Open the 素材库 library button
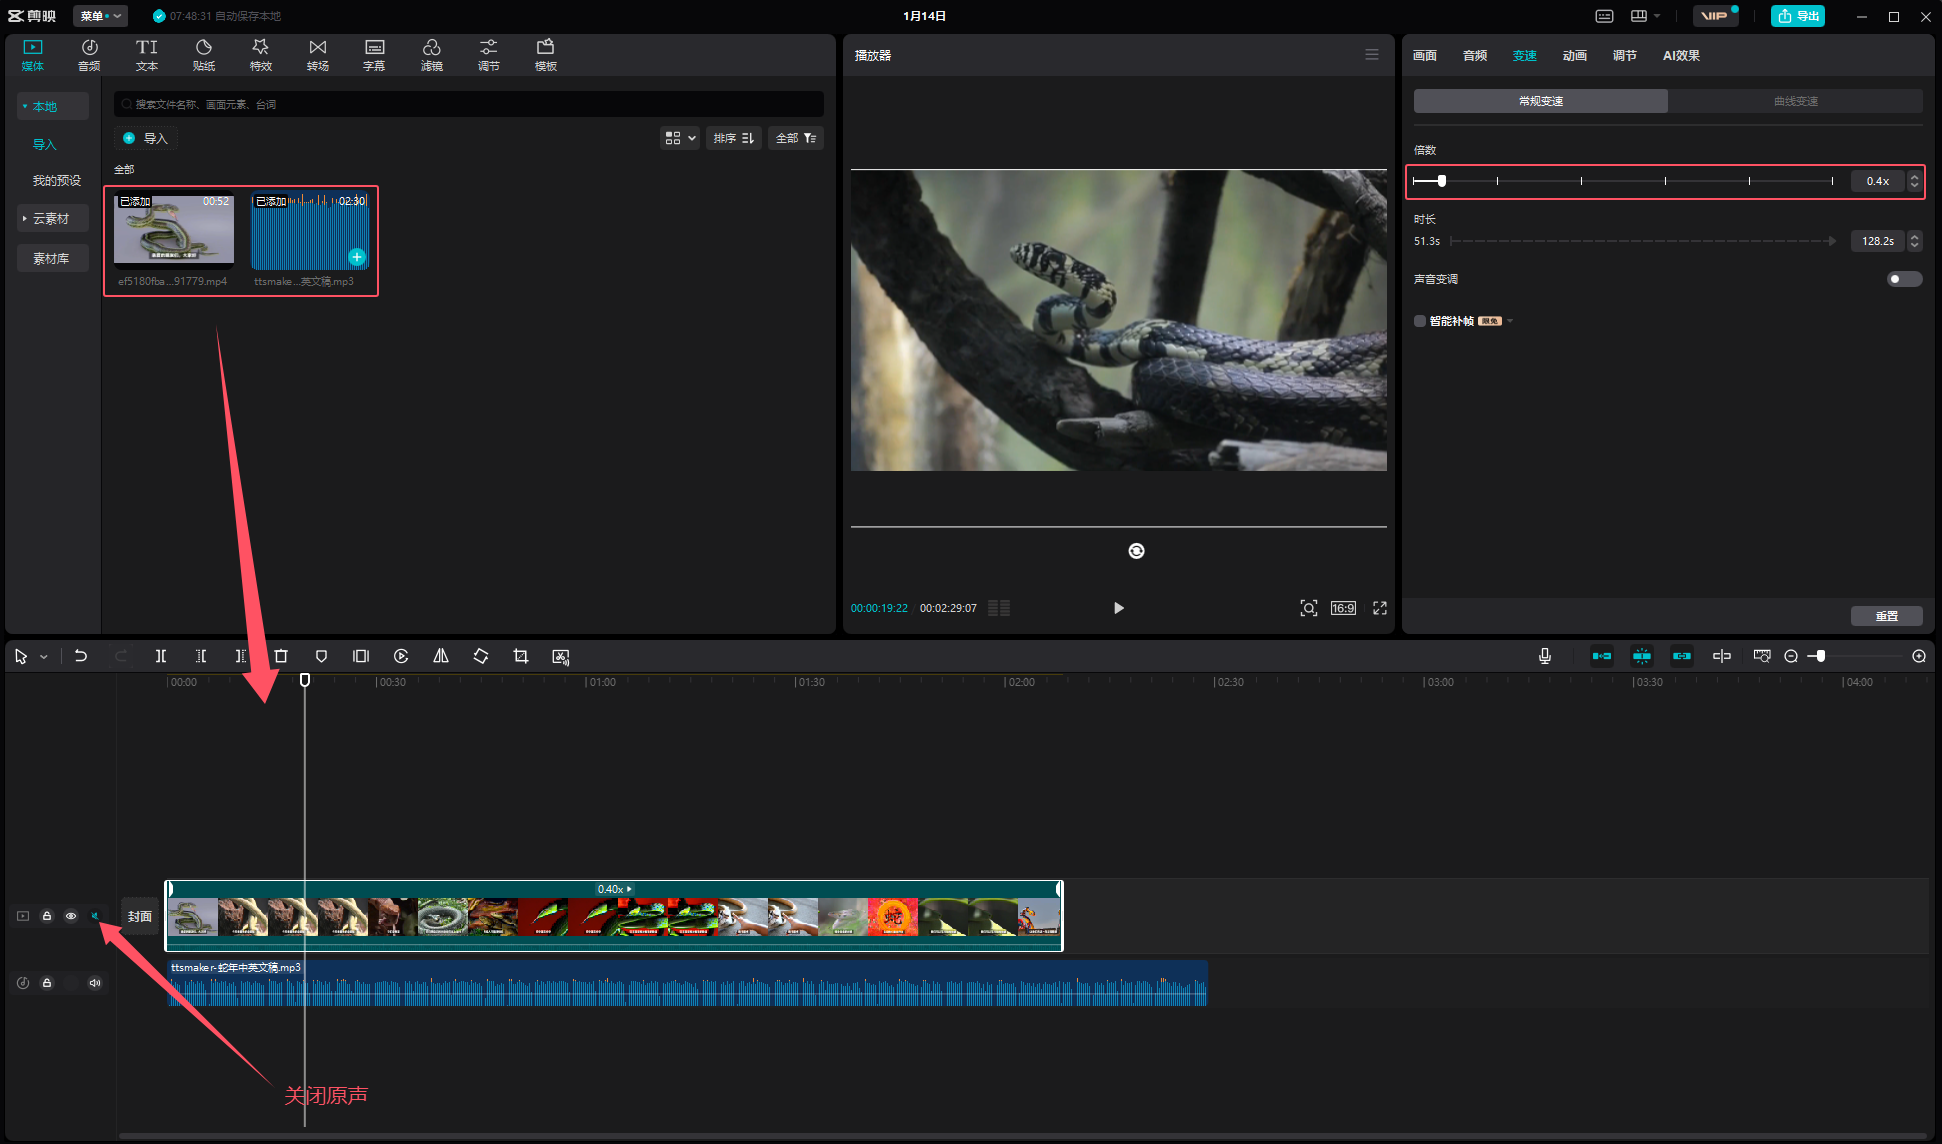 pyautogui.click(x=53, y=258)
